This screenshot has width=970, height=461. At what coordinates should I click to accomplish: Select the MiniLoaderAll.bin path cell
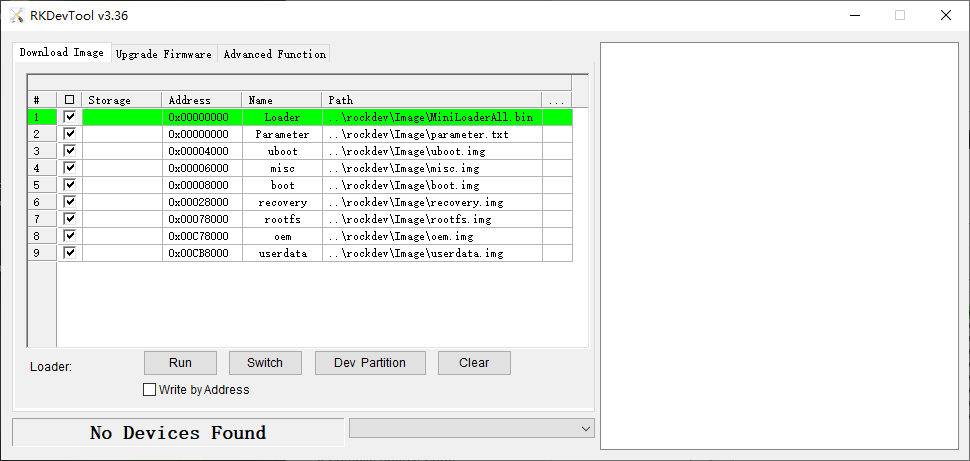432,117
